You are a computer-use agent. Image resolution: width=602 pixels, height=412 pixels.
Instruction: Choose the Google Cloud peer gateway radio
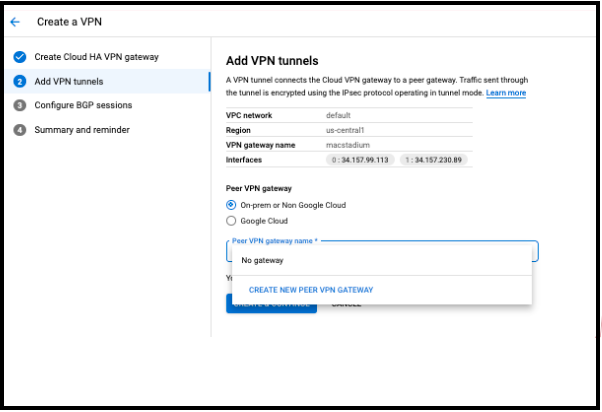tap(232, 221)
